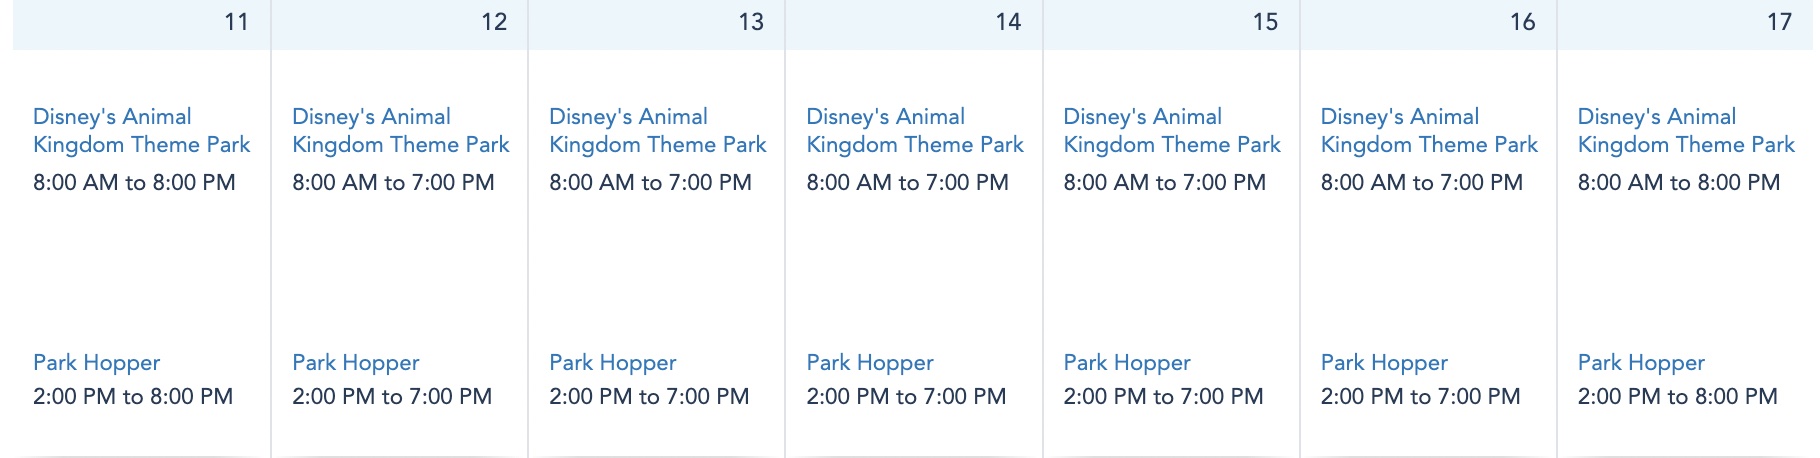Click Park Hopper link on day 11
Viewport: 1820px width, 458px height.
click(96, 363)
